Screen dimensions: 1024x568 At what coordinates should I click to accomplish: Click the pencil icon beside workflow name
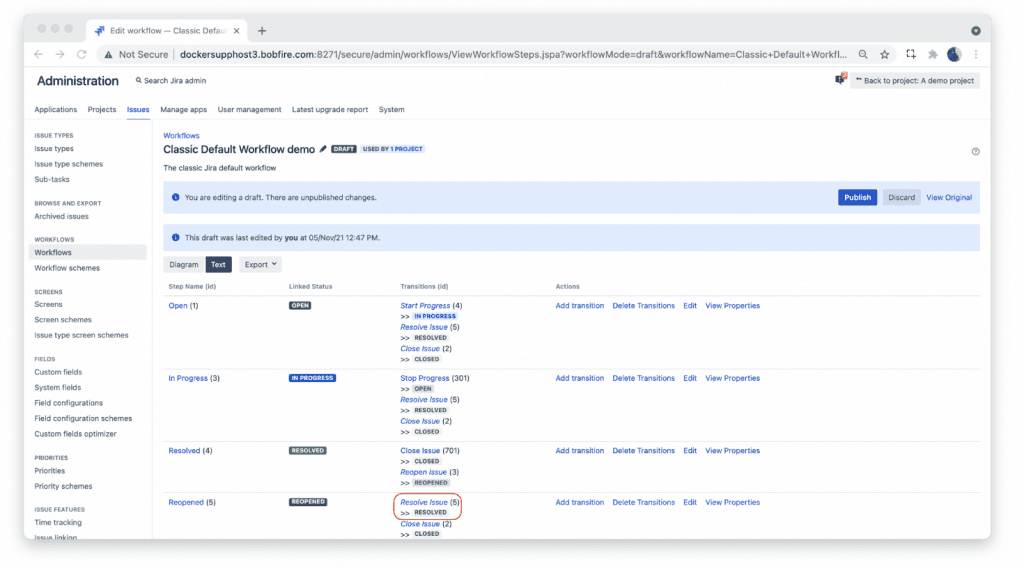(x=323, y=149)
